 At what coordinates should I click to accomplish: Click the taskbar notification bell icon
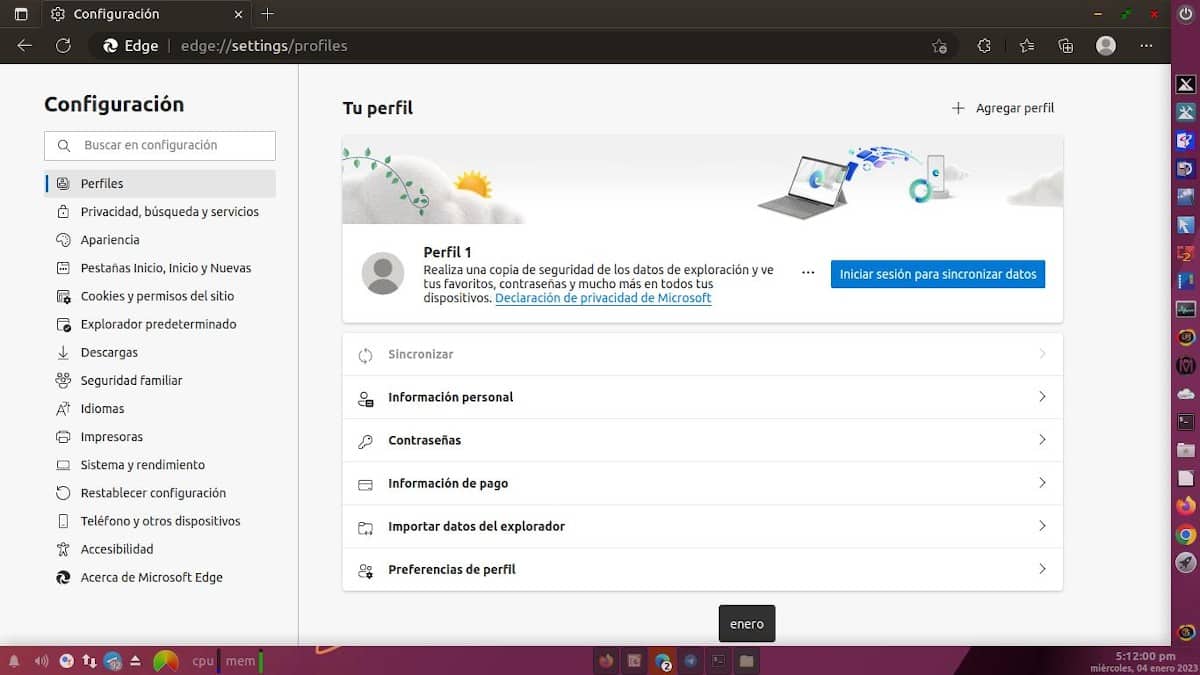click(14, 661)
